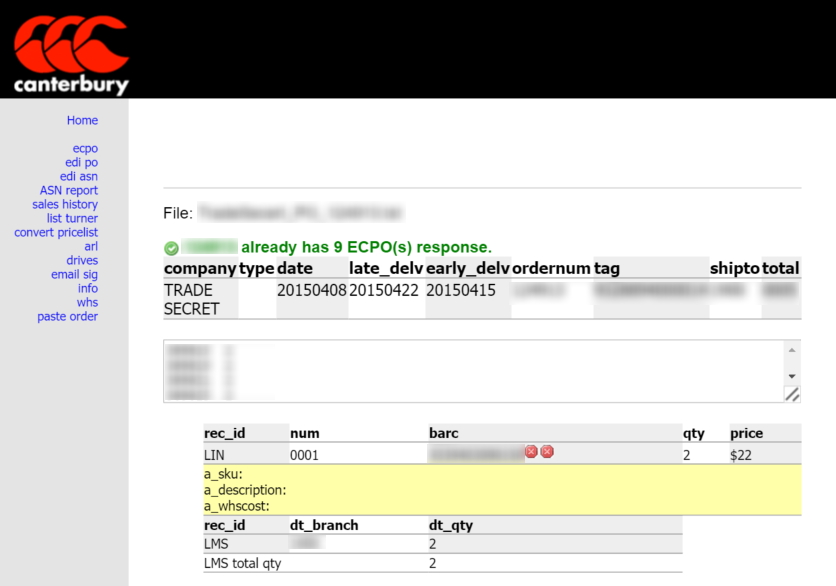Click the 'a_description:' label
Viewport: 836px width, 586px height.
tap(245, 490)
